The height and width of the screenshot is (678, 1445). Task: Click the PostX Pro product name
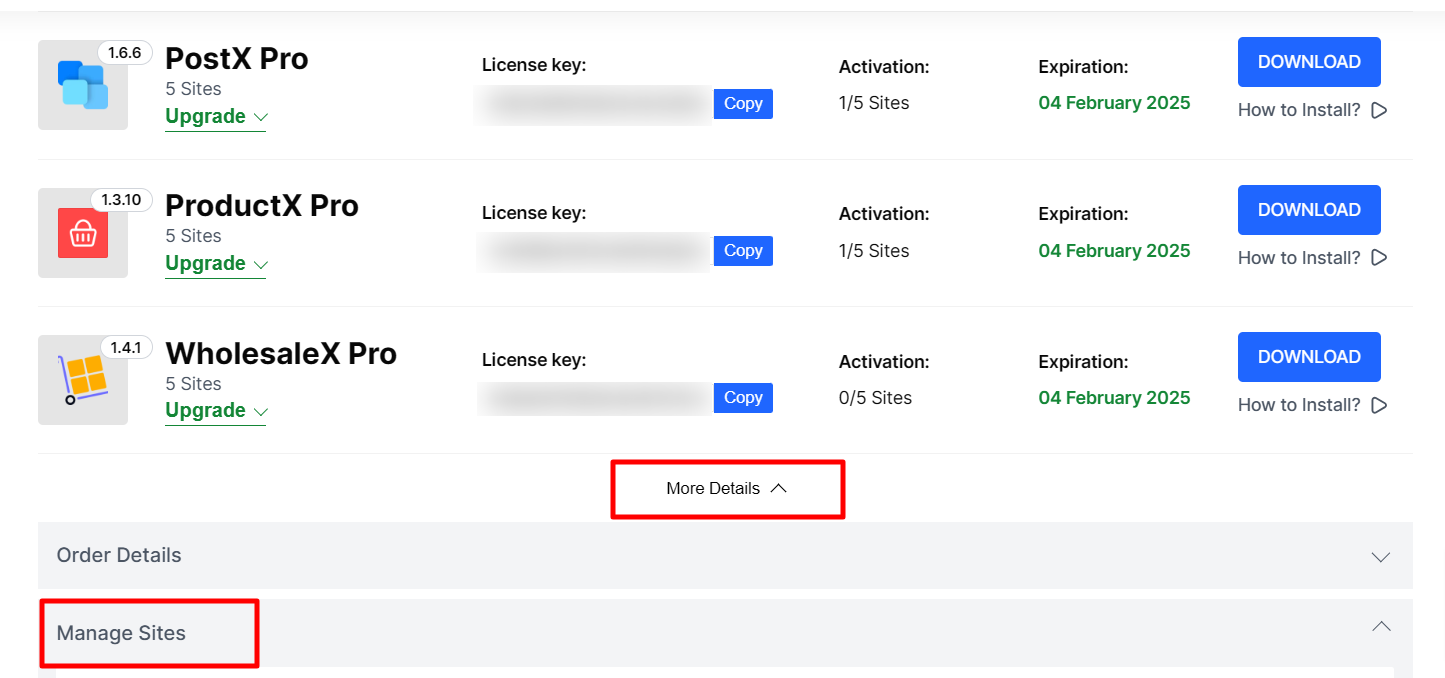(237, 59)
